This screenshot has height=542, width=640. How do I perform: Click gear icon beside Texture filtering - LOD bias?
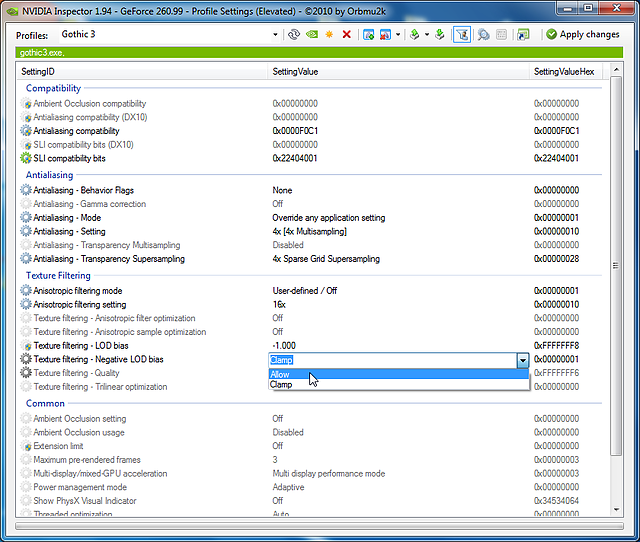27,346
